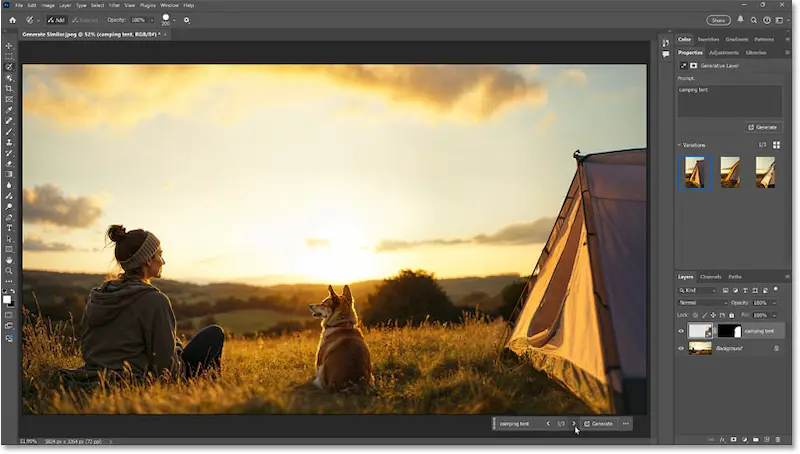Select the Eyedropper tool
Image resolution: width=800 pixels, height=454 pixels.
click(9, 110)
